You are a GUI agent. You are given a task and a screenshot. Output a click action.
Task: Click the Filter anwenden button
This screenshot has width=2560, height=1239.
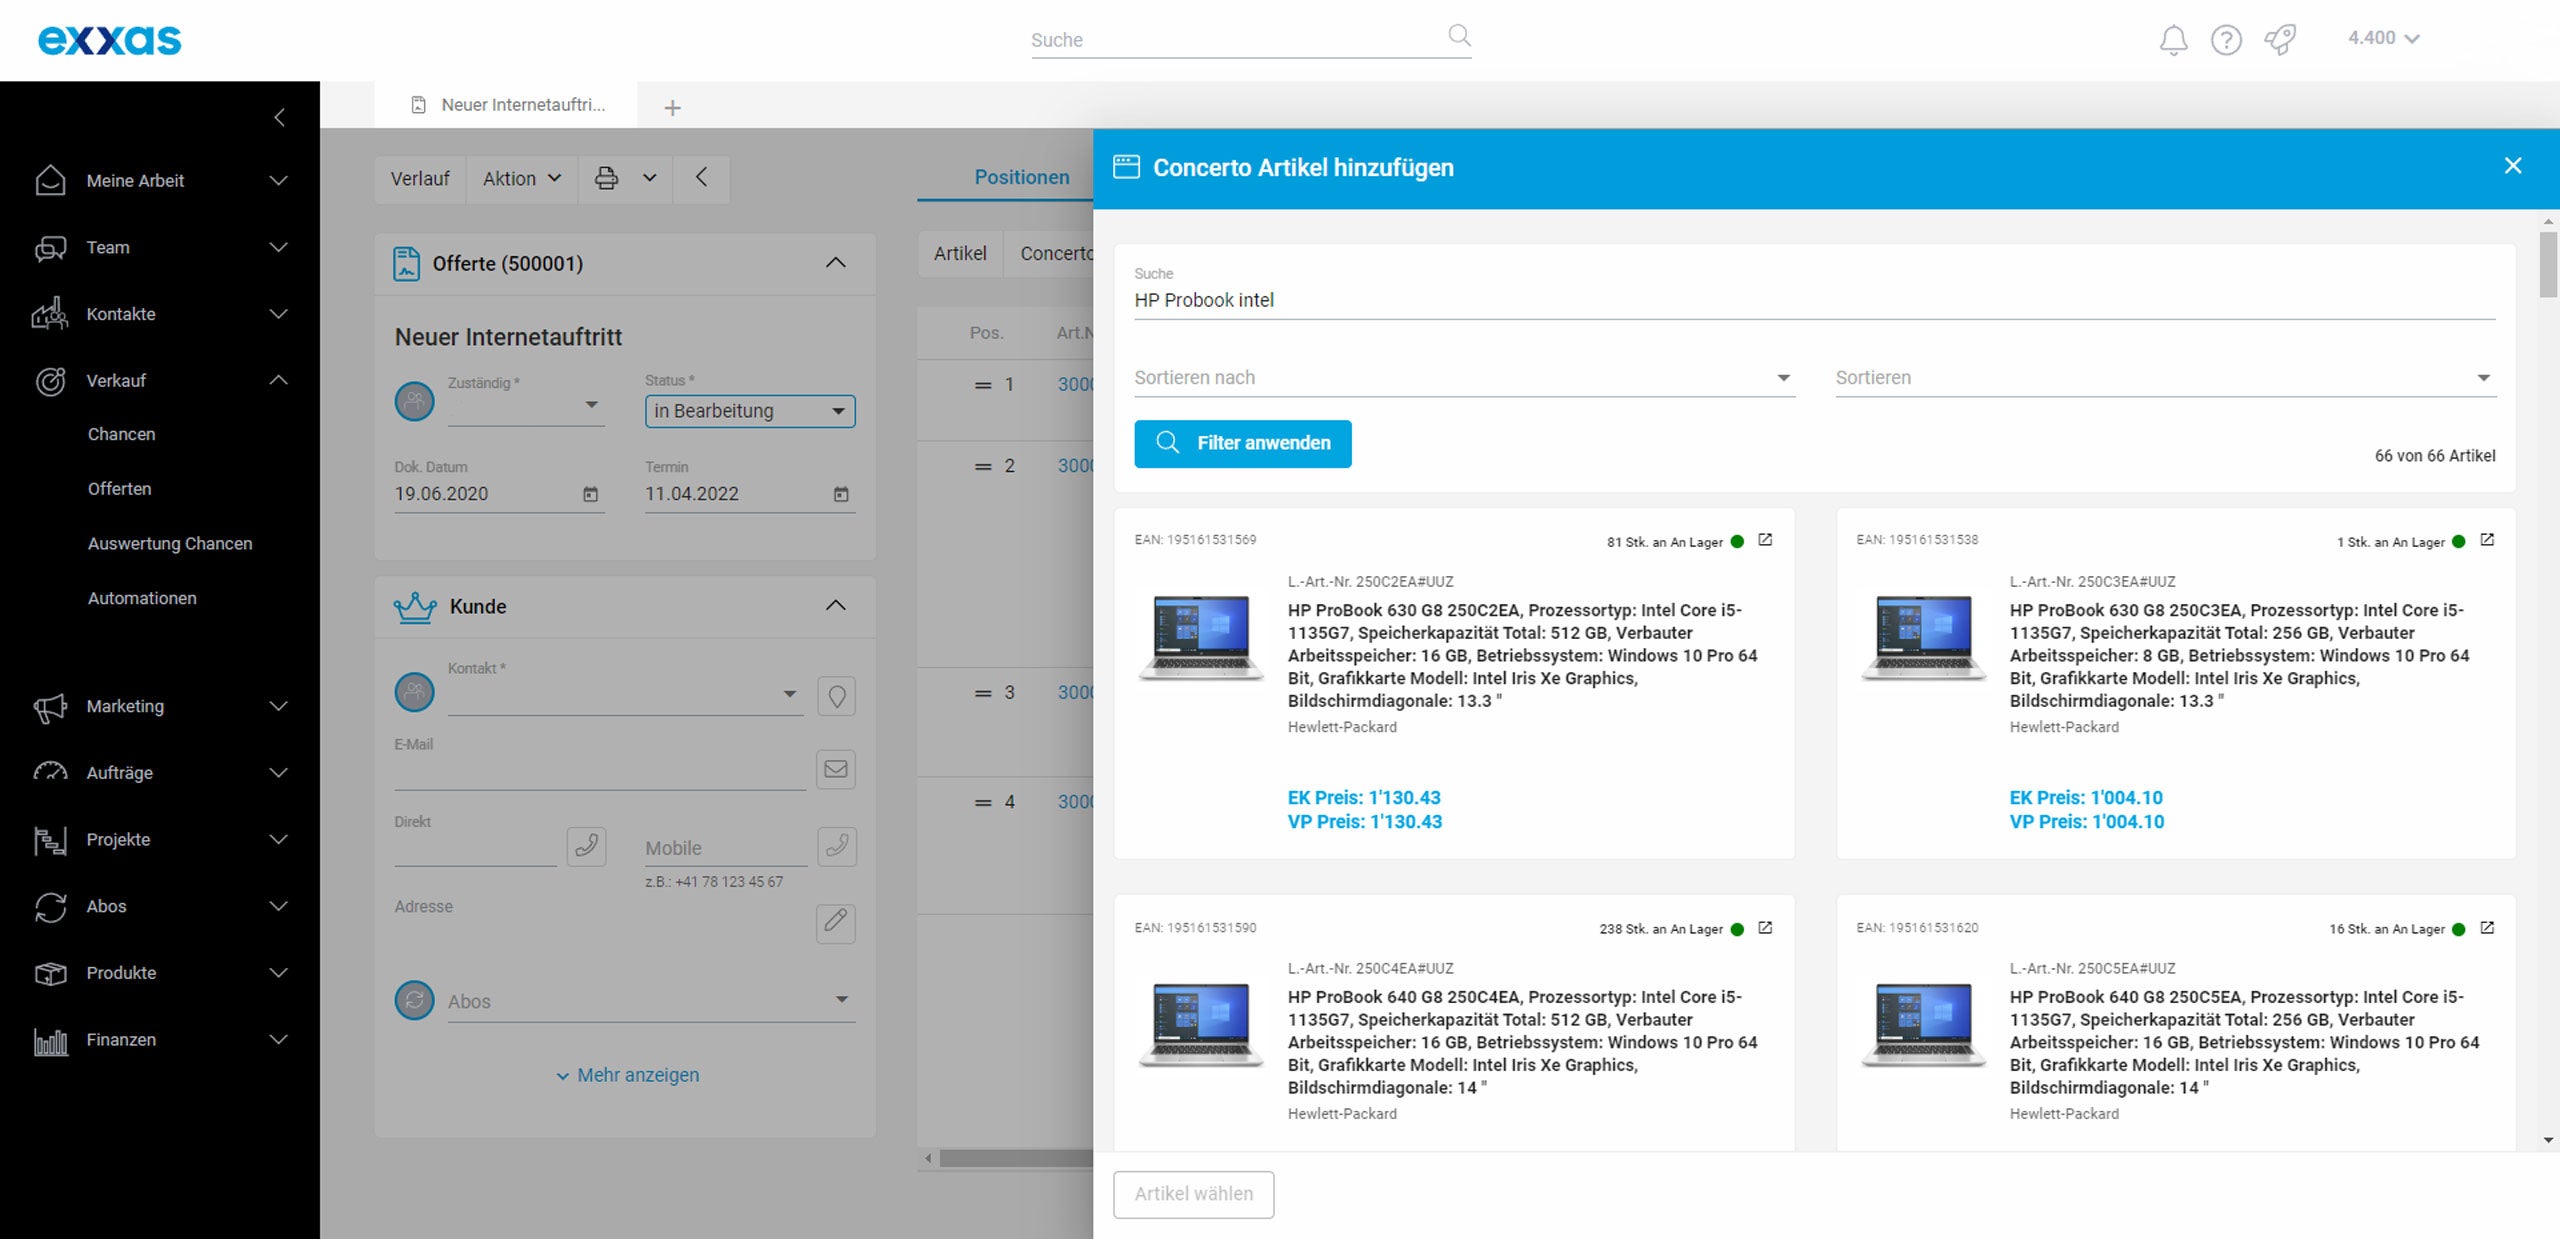click(1242, 443)
